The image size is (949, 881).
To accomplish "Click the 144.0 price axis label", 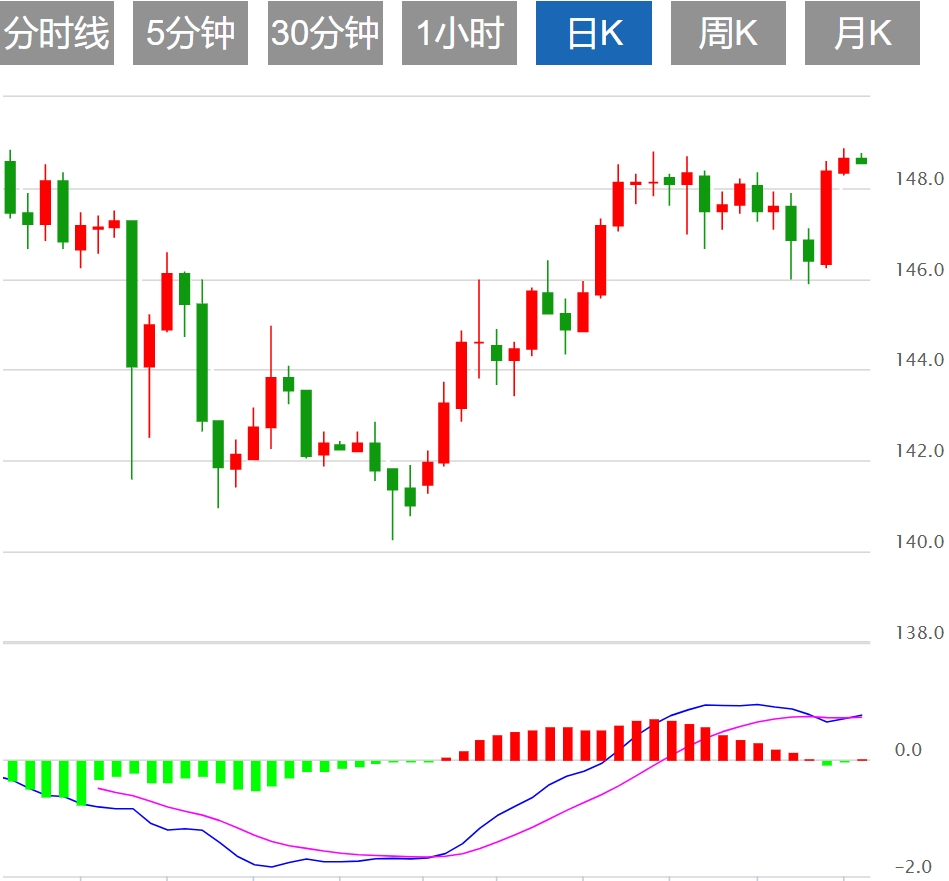I will 920,360.
